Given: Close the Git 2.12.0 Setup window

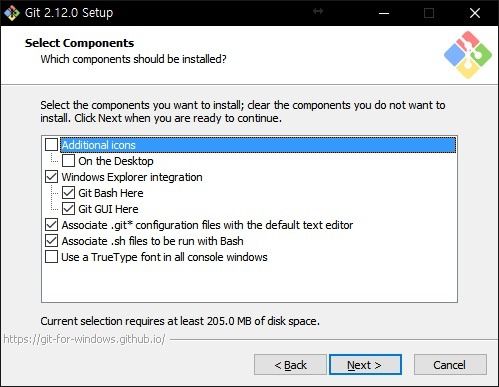Looking at the screenshot, I should click(x=475, y=13).
